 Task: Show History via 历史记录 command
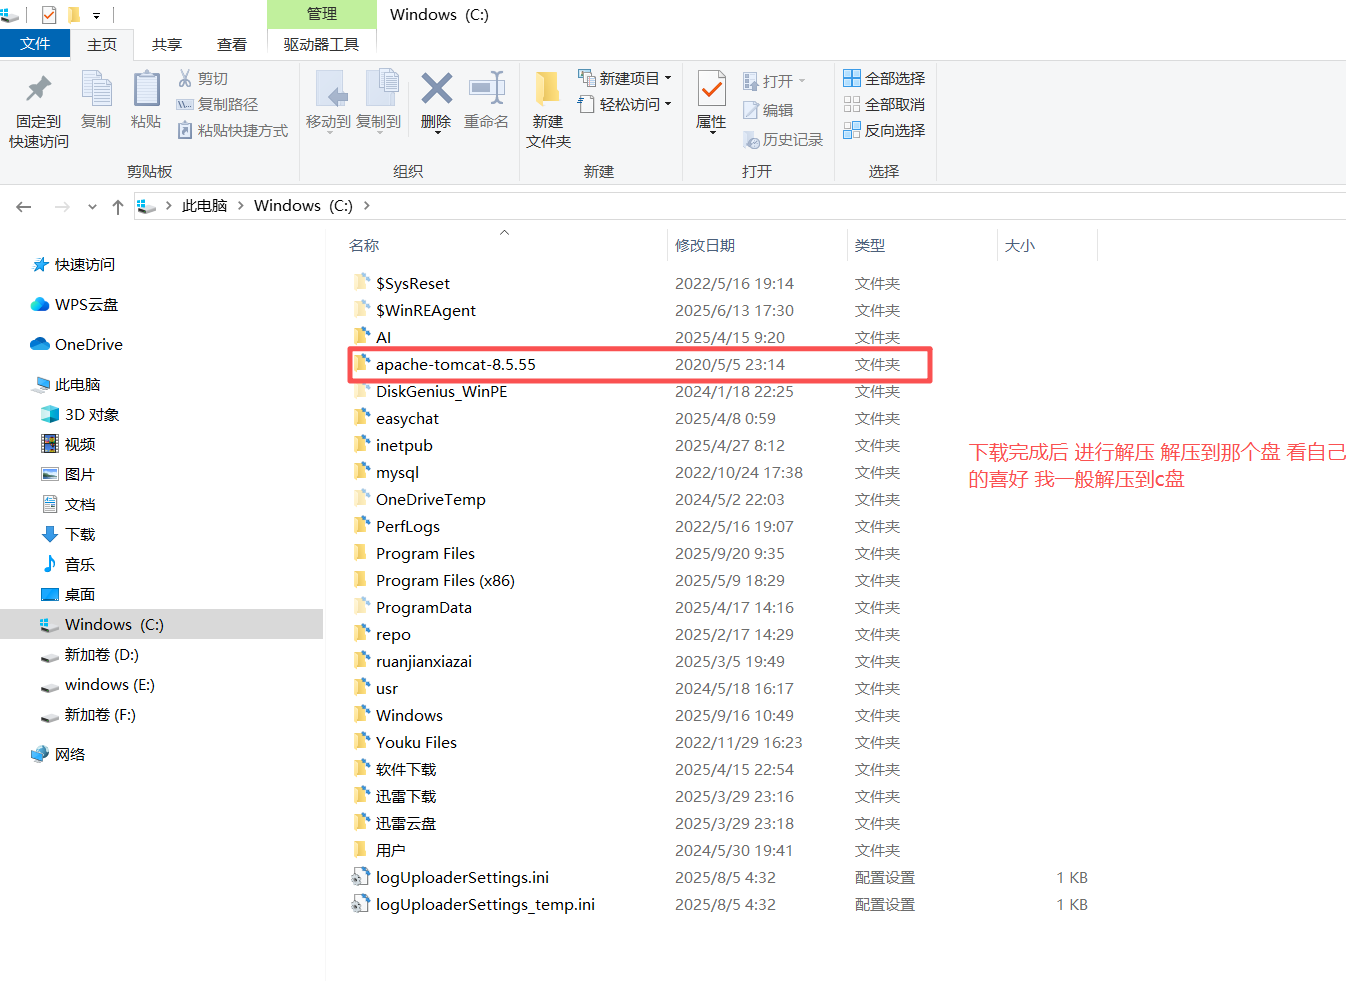[x=783, y=140]
